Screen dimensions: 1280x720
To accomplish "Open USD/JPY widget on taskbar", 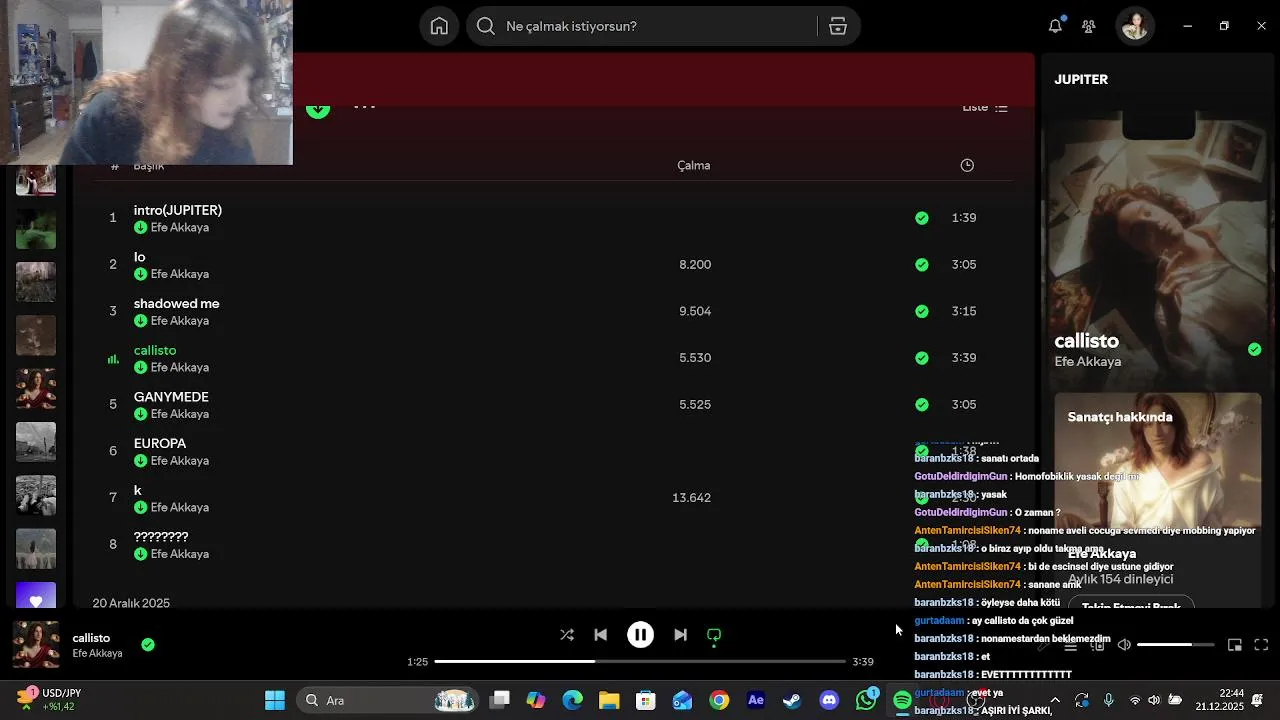I will coord(48,700).
